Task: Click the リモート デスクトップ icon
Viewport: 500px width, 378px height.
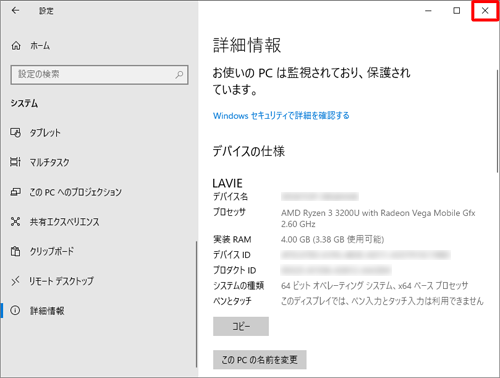Action: point(16,281)
